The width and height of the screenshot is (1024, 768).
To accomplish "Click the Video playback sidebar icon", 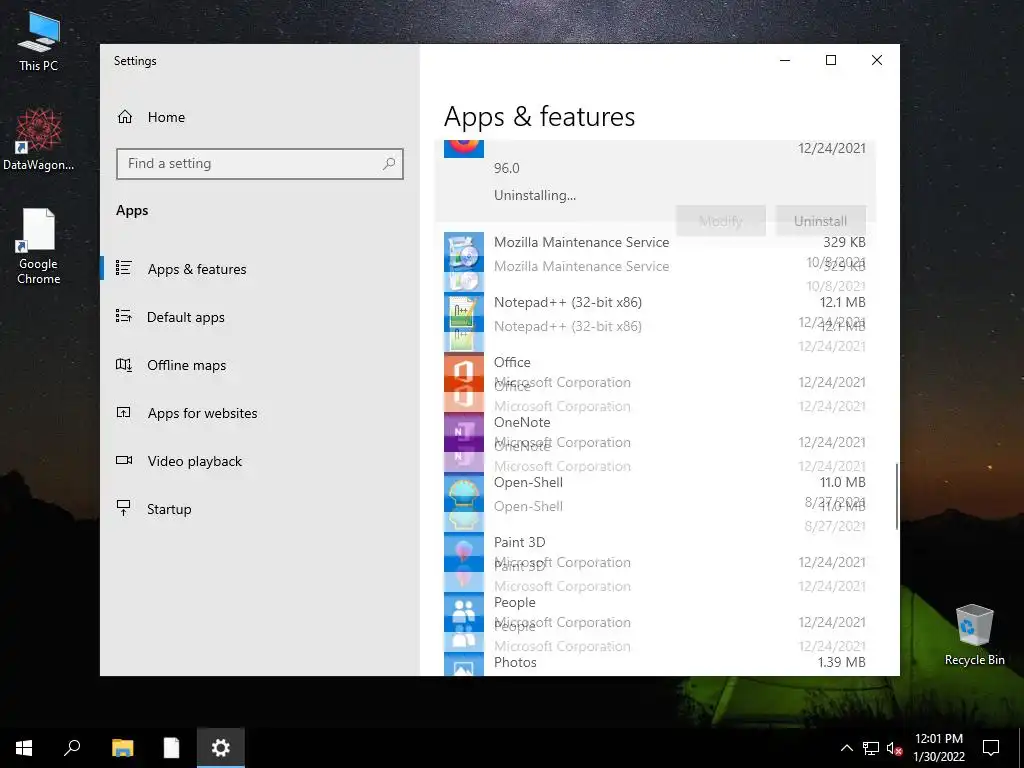I will click(x=123, y=460).
